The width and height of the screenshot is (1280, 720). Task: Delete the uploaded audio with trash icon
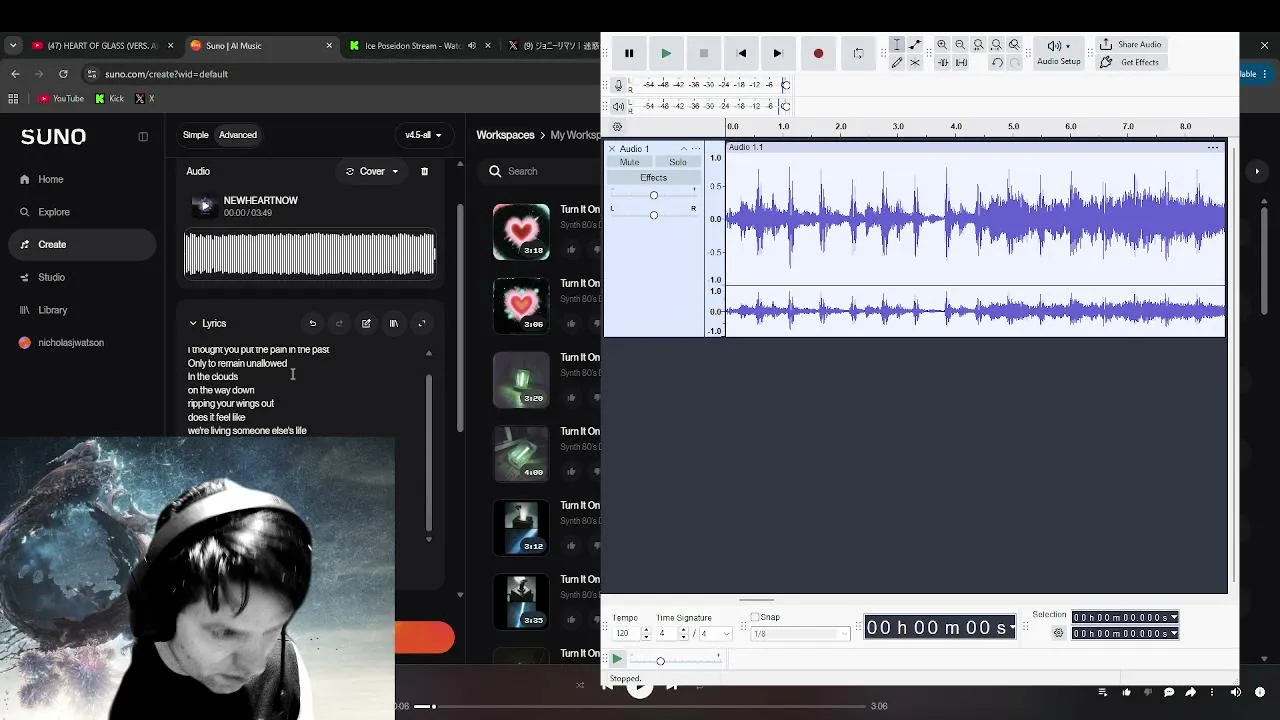coord(424,171)
